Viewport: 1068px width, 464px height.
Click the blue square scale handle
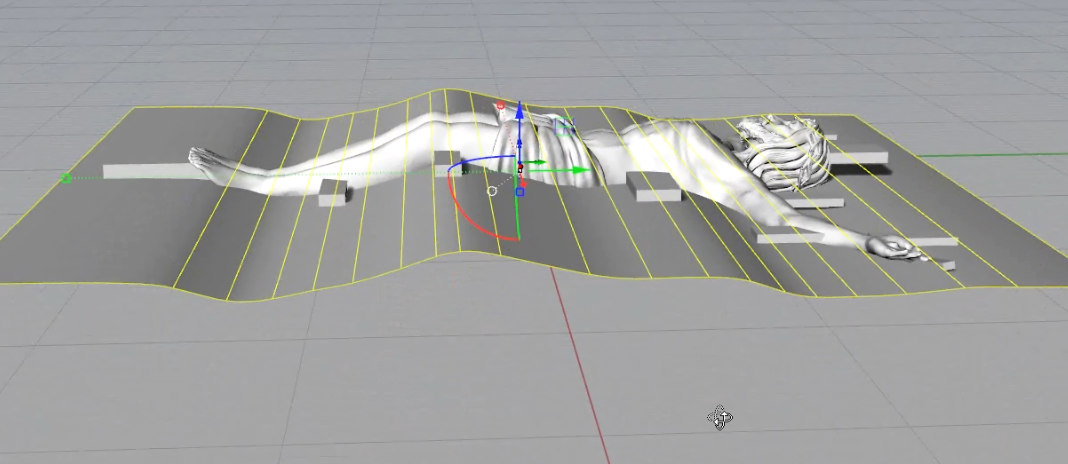tap(519, 192)
